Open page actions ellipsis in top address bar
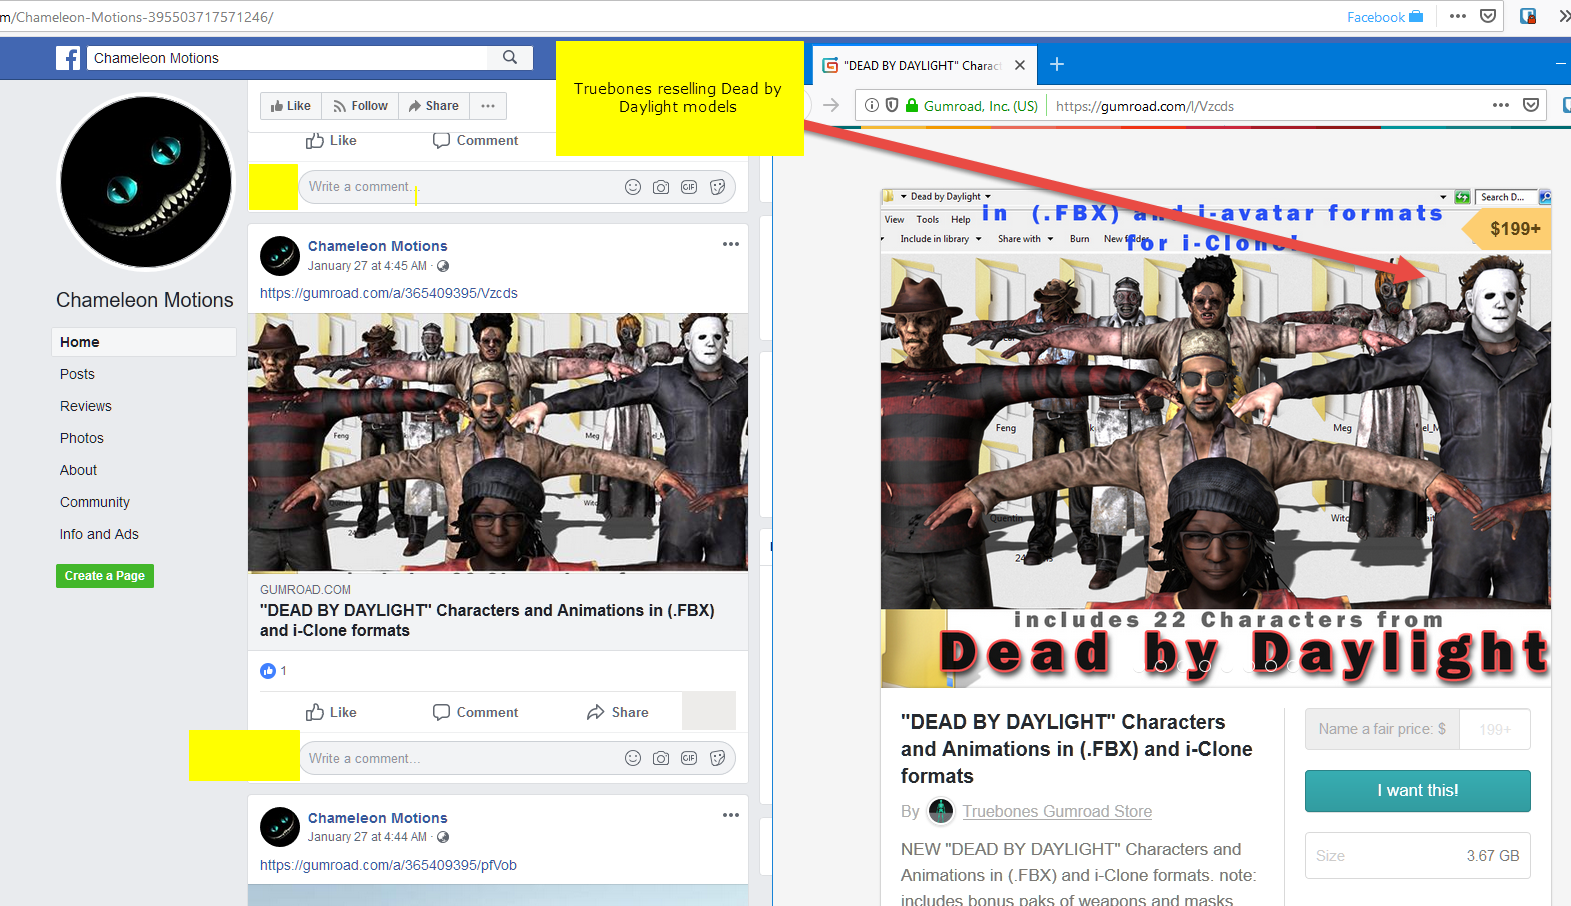This screenshot has height=906, width=1571. (1457, 16)
